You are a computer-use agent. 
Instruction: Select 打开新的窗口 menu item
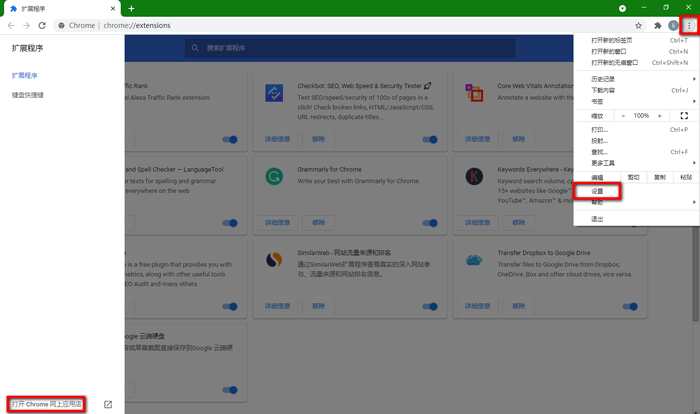pos(637,51)
